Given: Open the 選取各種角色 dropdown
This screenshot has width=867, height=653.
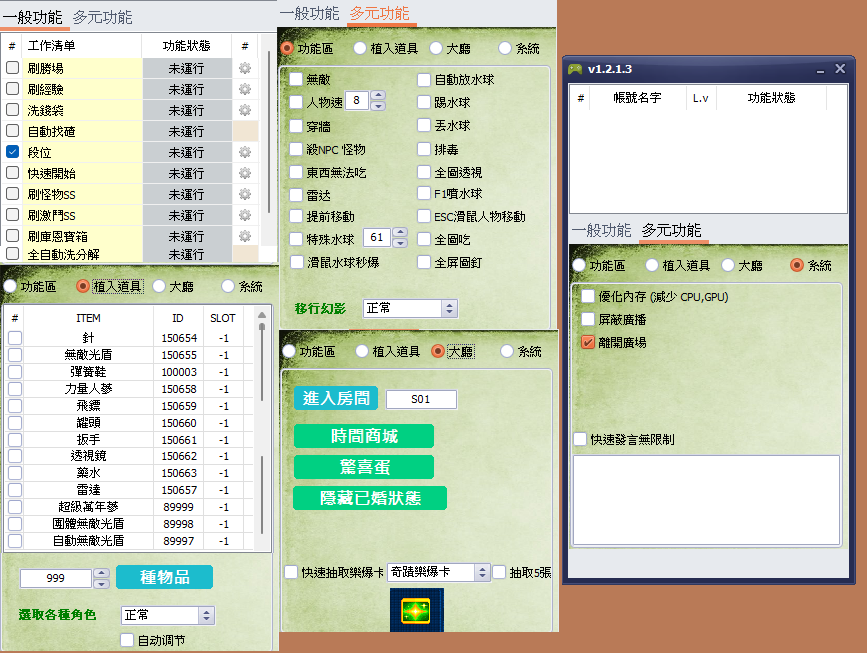Looking at the screenshot, I should click(166, 615).
